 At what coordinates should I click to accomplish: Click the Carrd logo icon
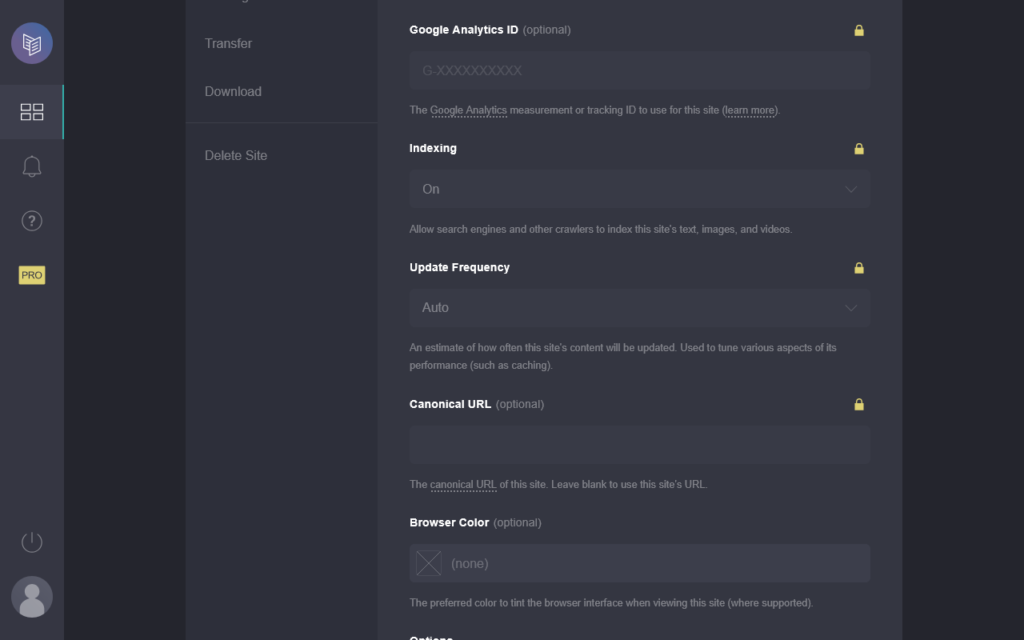click(x=32, y=43)
